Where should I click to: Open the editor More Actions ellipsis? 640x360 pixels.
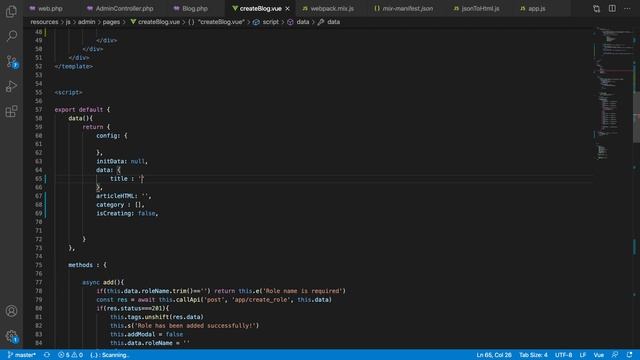(x=627, y=9)
